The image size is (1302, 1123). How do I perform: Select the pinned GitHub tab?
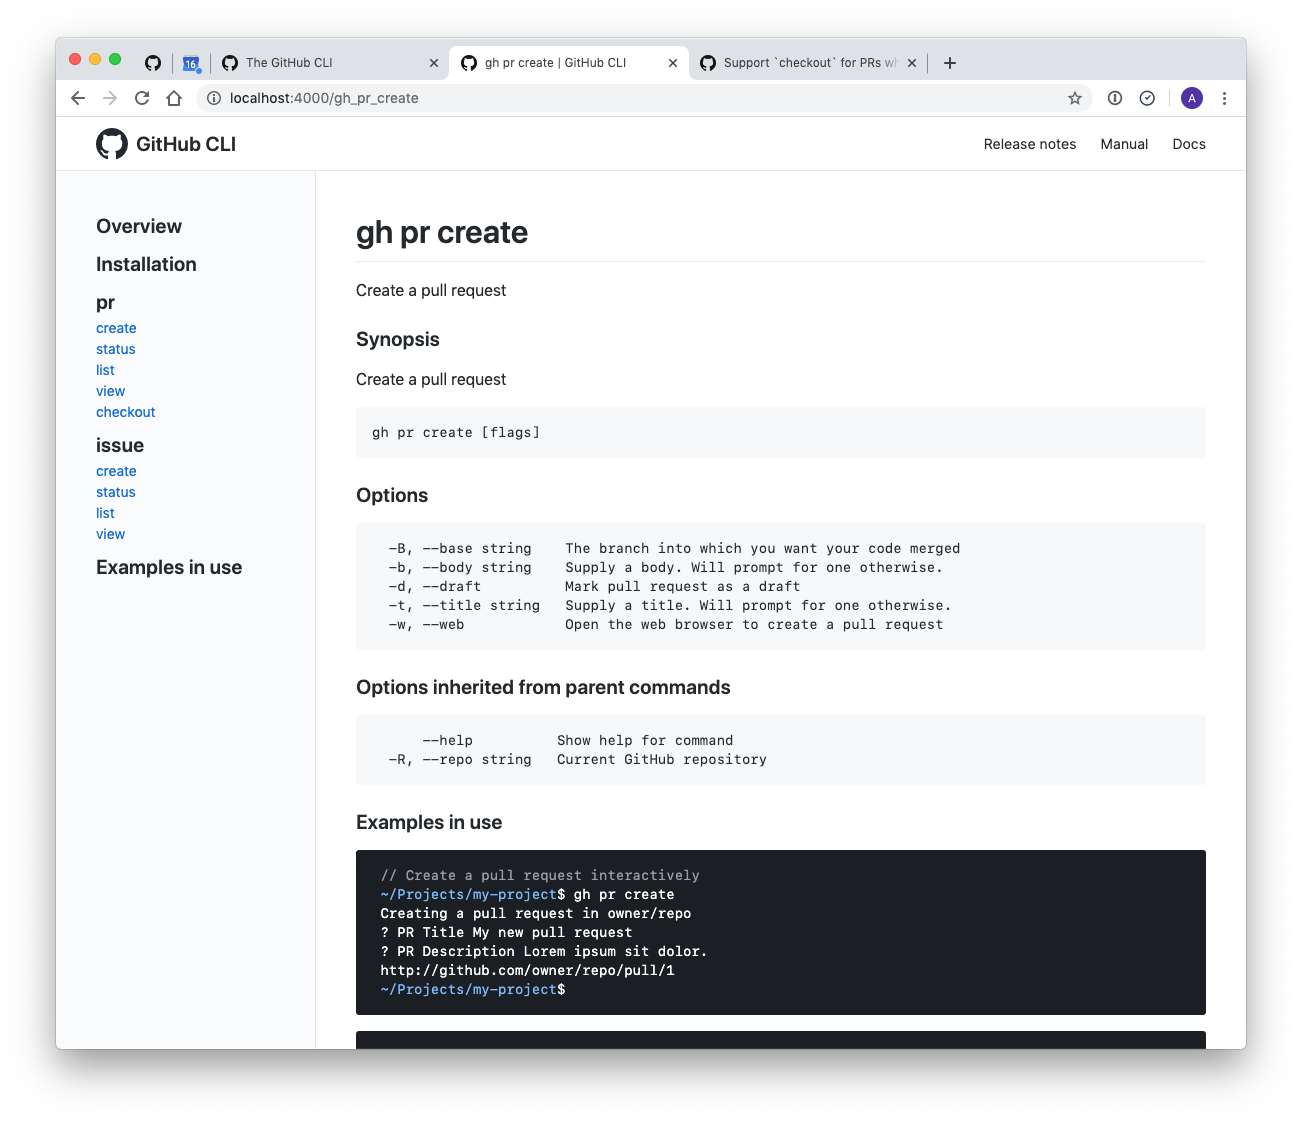153,63
